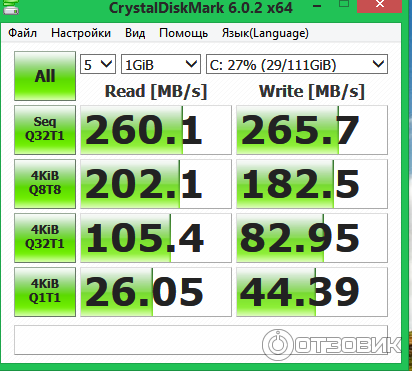Select the 26.05 read result
Viewport: 412px width, 371px height.
click(156, 292)
